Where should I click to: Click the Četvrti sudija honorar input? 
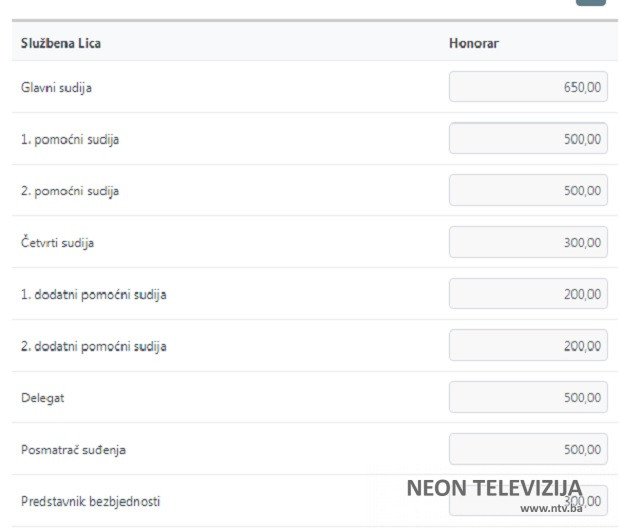point(528,242)
